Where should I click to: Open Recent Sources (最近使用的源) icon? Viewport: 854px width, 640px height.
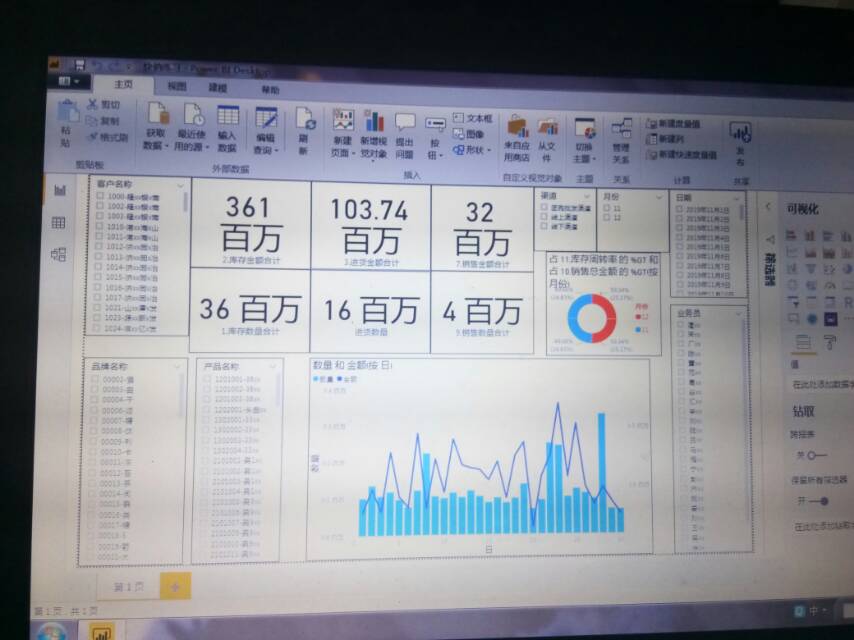193,114
